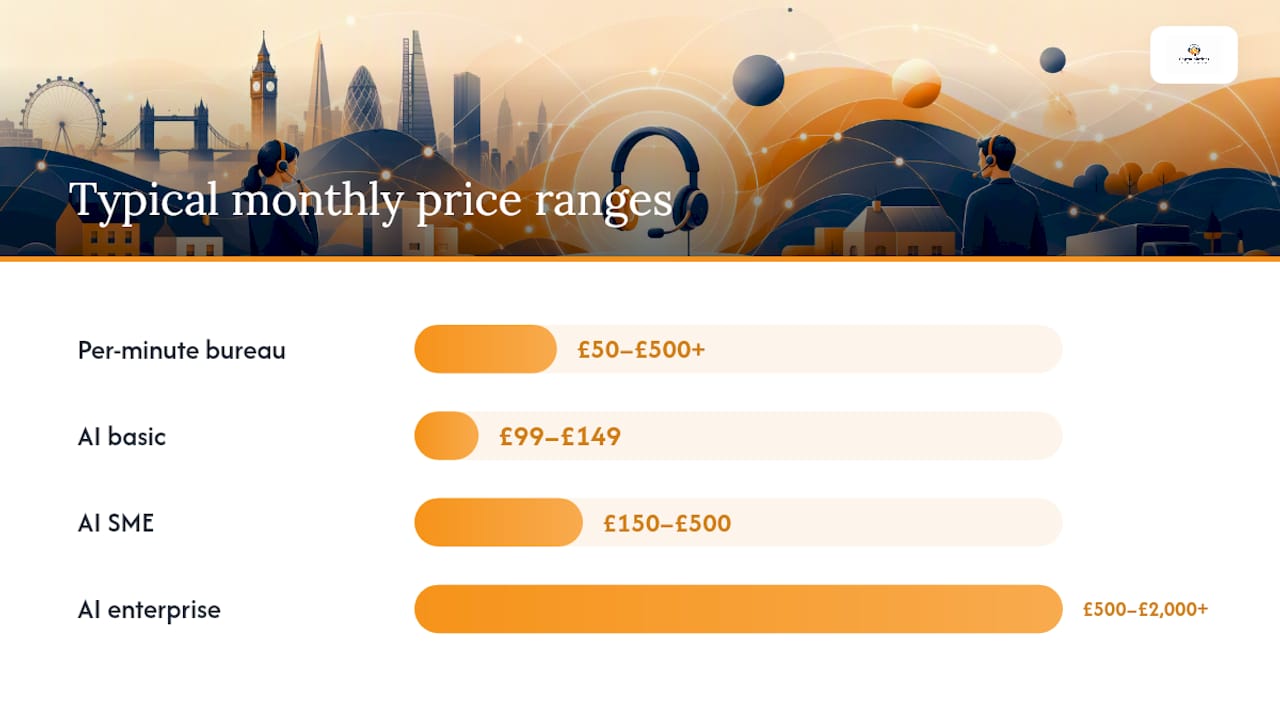
Task: Click the London Eye ferris wheel illustration
Action: [63, 115]
